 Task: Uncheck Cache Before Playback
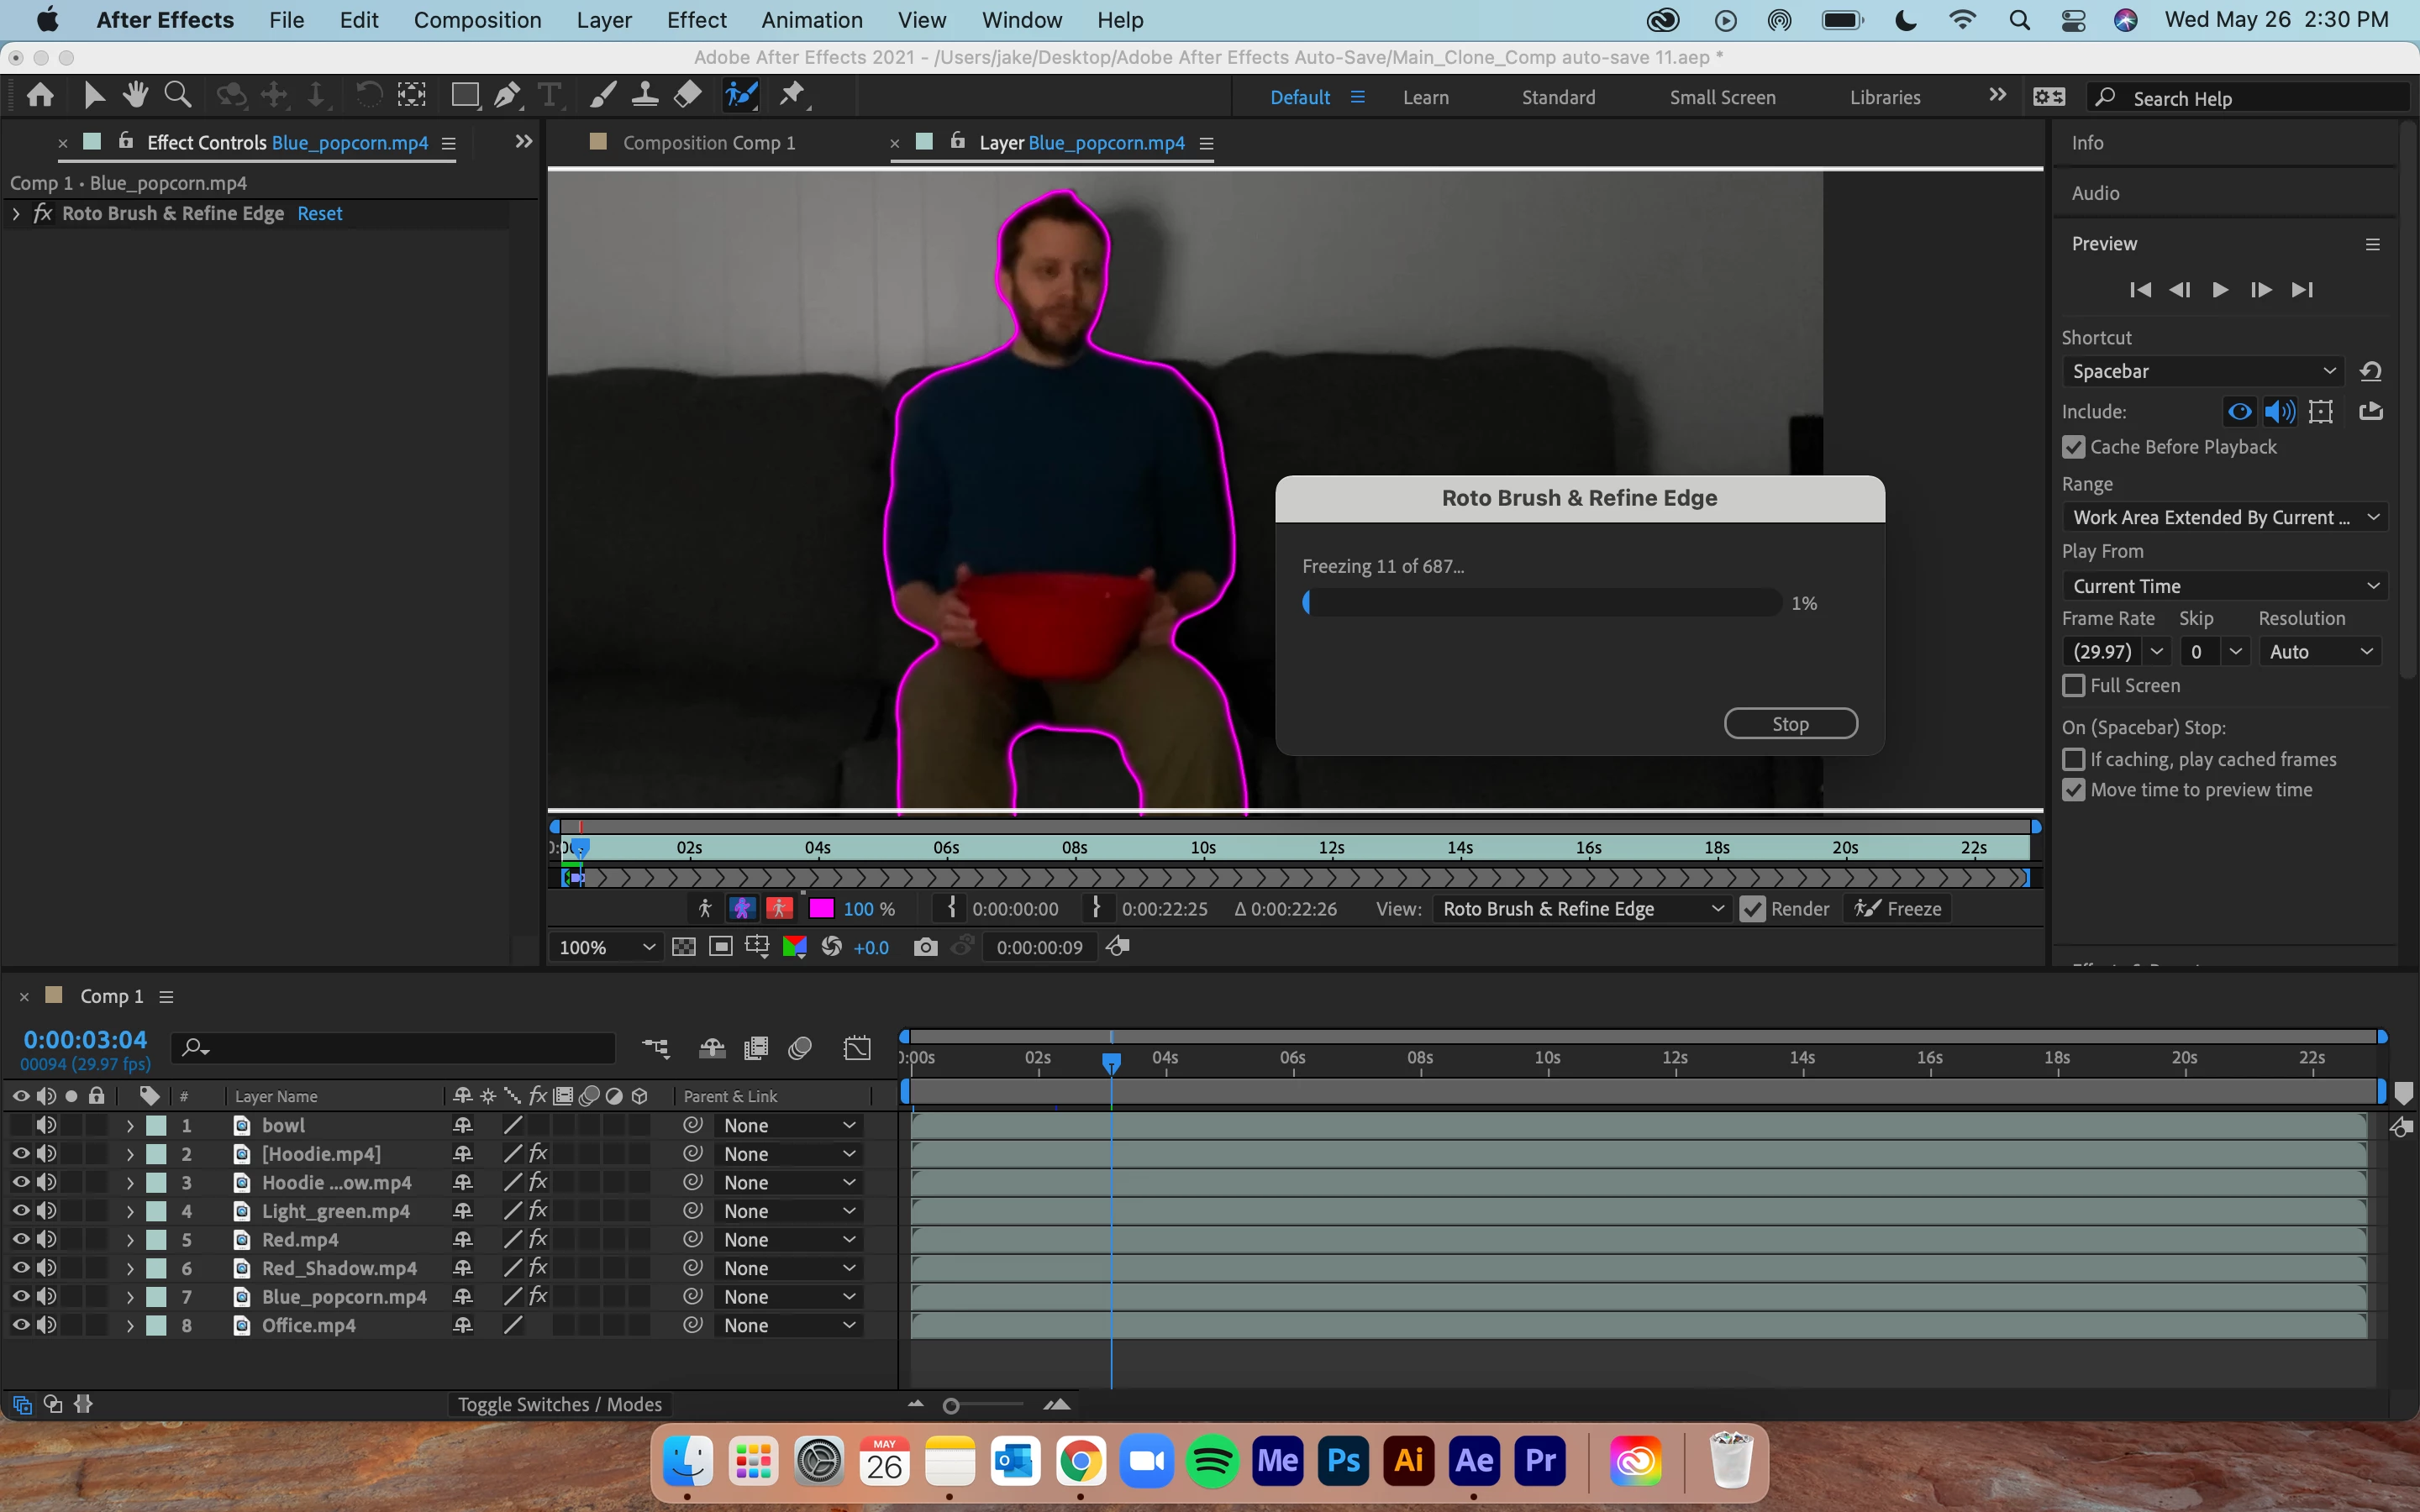click(x=2074, y=447)
